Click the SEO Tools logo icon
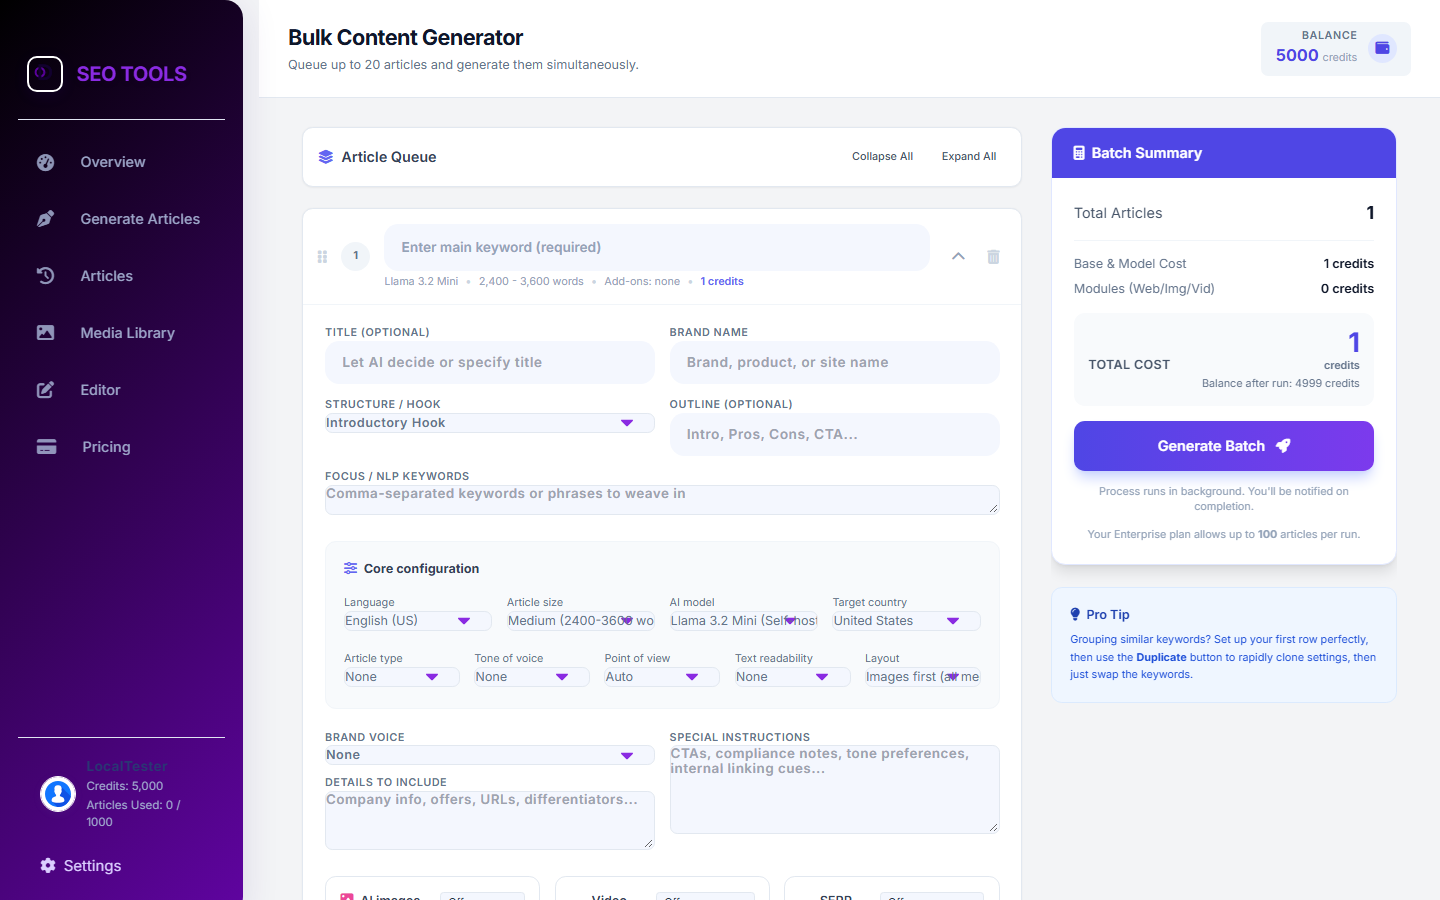The width and height of the screenshot is (1440, 900). click(45, 74)
